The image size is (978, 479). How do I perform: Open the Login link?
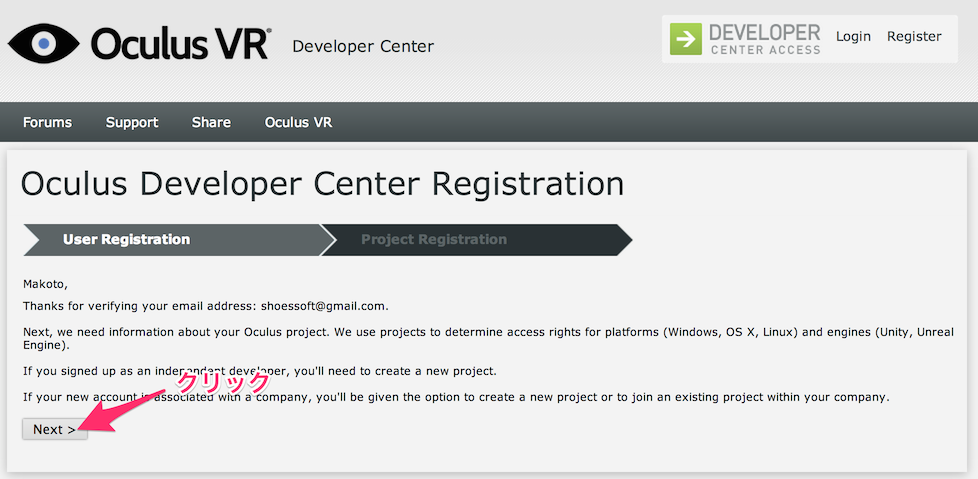pyautogui.click(x=853, y=36)
